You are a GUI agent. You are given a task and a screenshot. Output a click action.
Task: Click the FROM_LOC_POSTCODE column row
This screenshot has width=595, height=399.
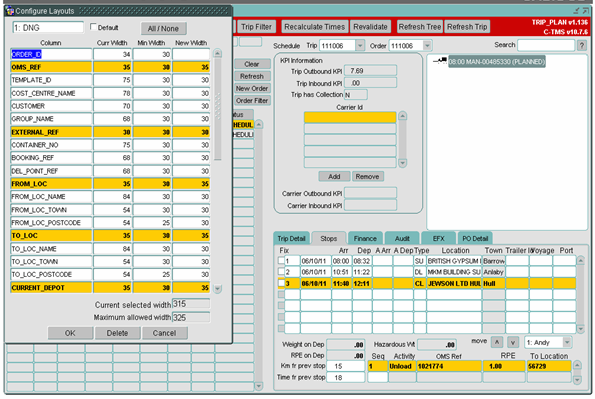[110, 223]
